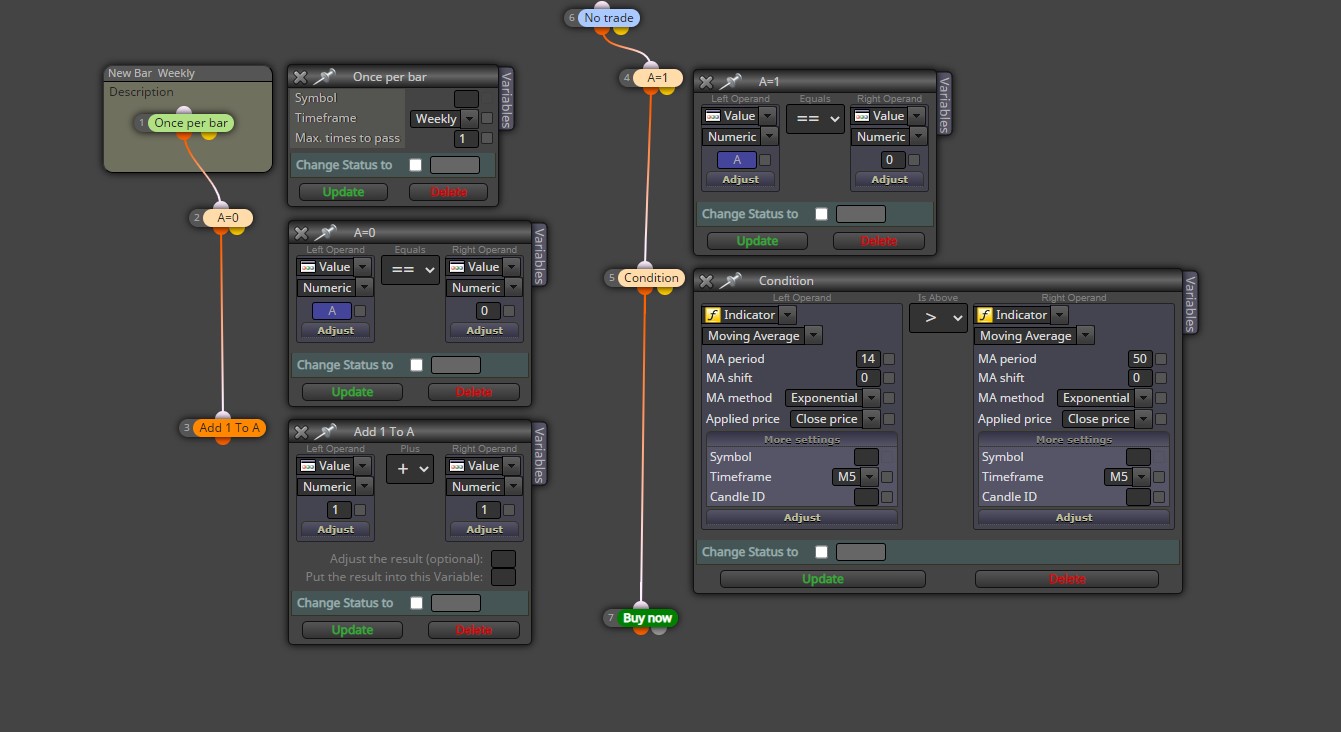Select the green Buy now node

click(x=647, y=618)
